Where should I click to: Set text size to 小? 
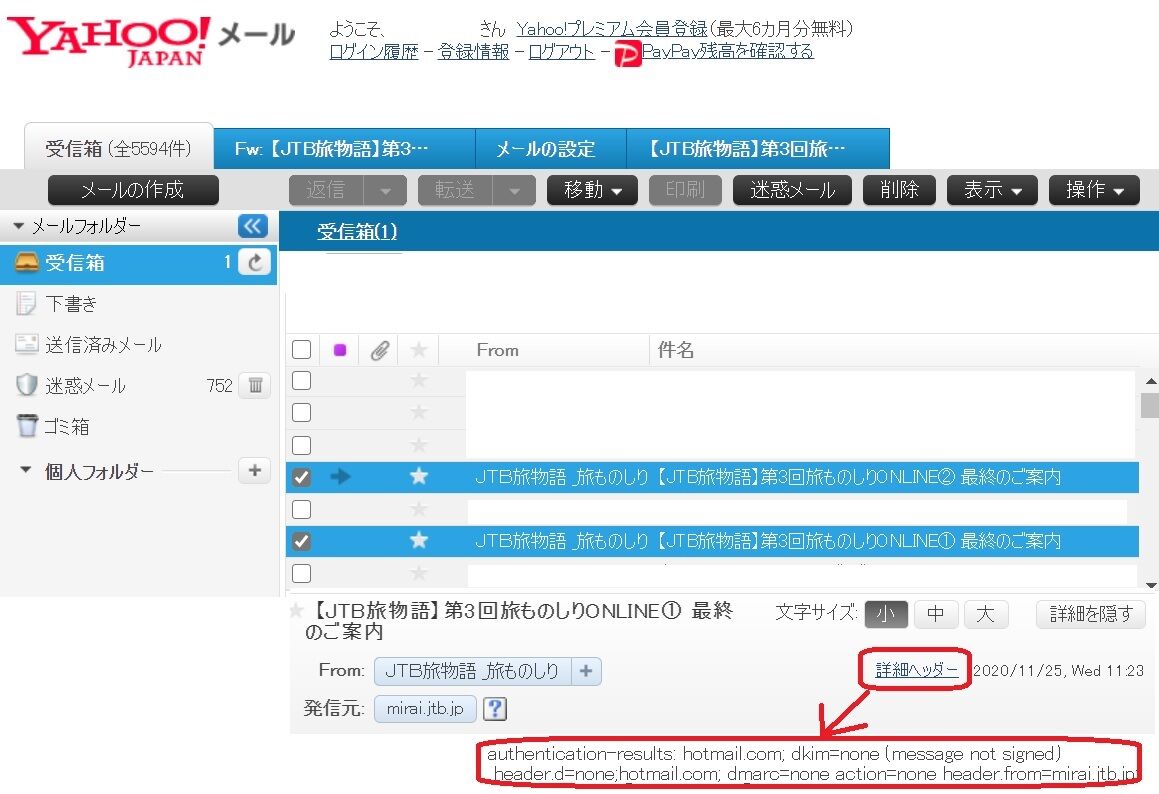(x=886, y=614)
